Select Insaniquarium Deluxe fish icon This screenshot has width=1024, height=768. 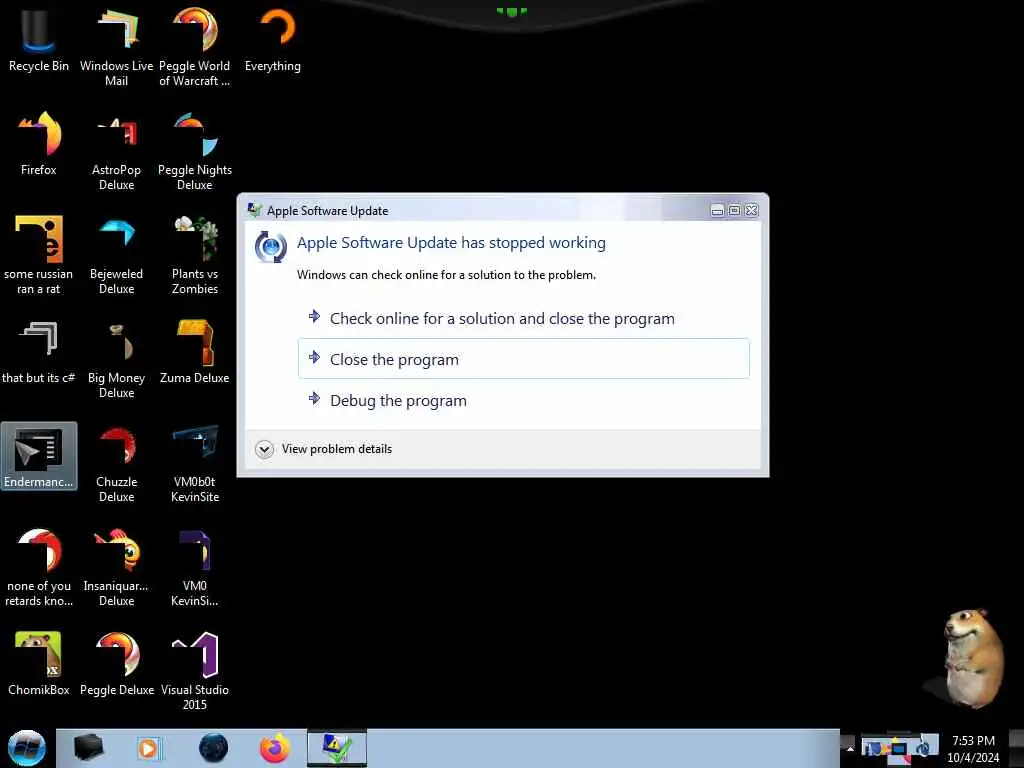click(x=116, y=568)
